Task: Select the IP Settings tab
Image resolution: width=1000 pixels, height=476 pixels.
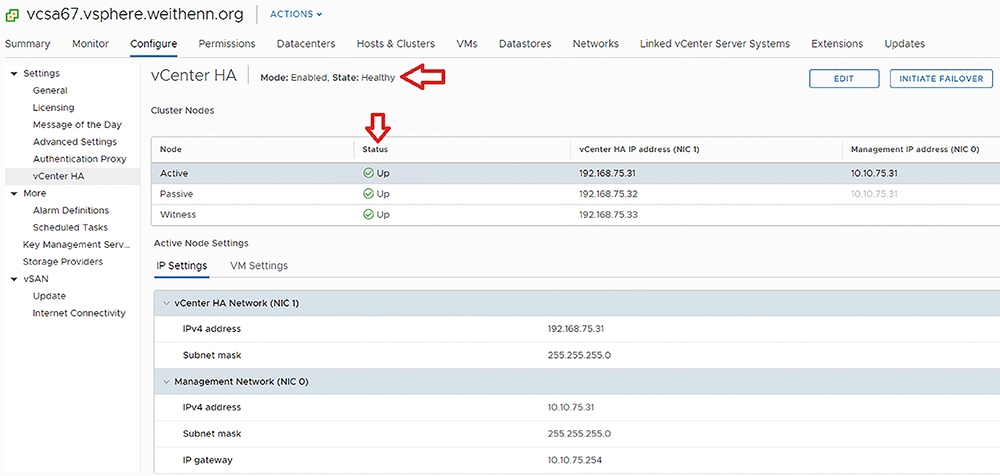Action: pos(182,265)
